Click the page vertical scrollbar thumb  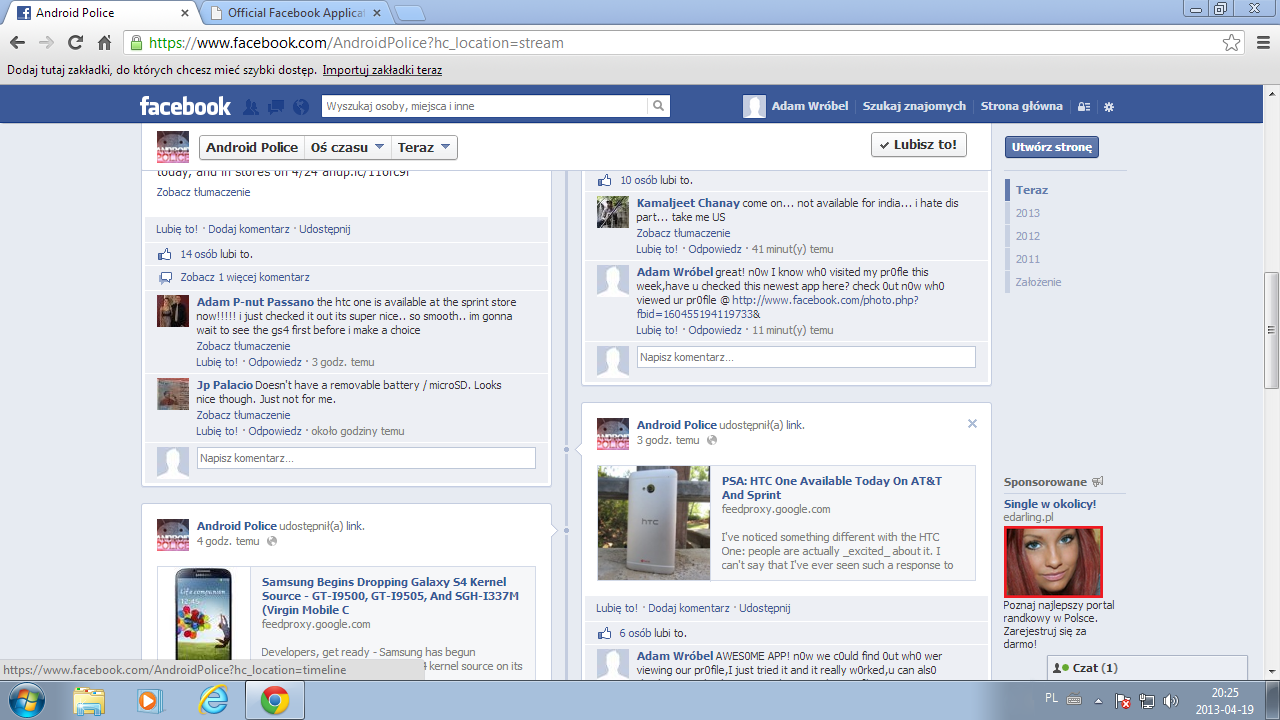1271,330
